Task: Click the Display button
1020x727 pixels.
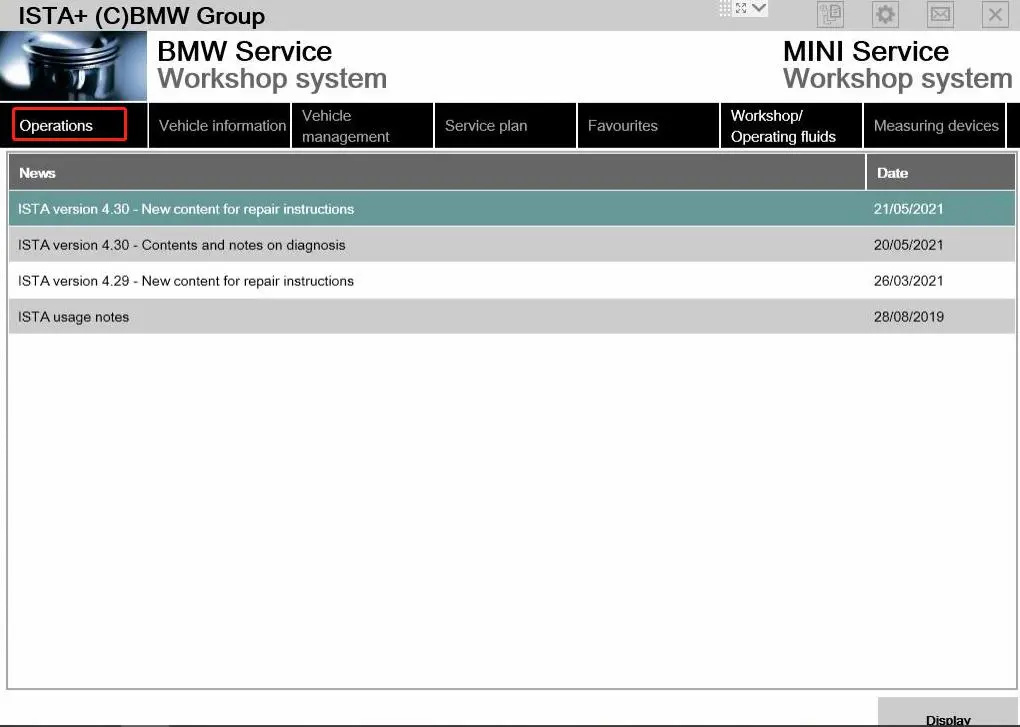Action: point(948,713)
